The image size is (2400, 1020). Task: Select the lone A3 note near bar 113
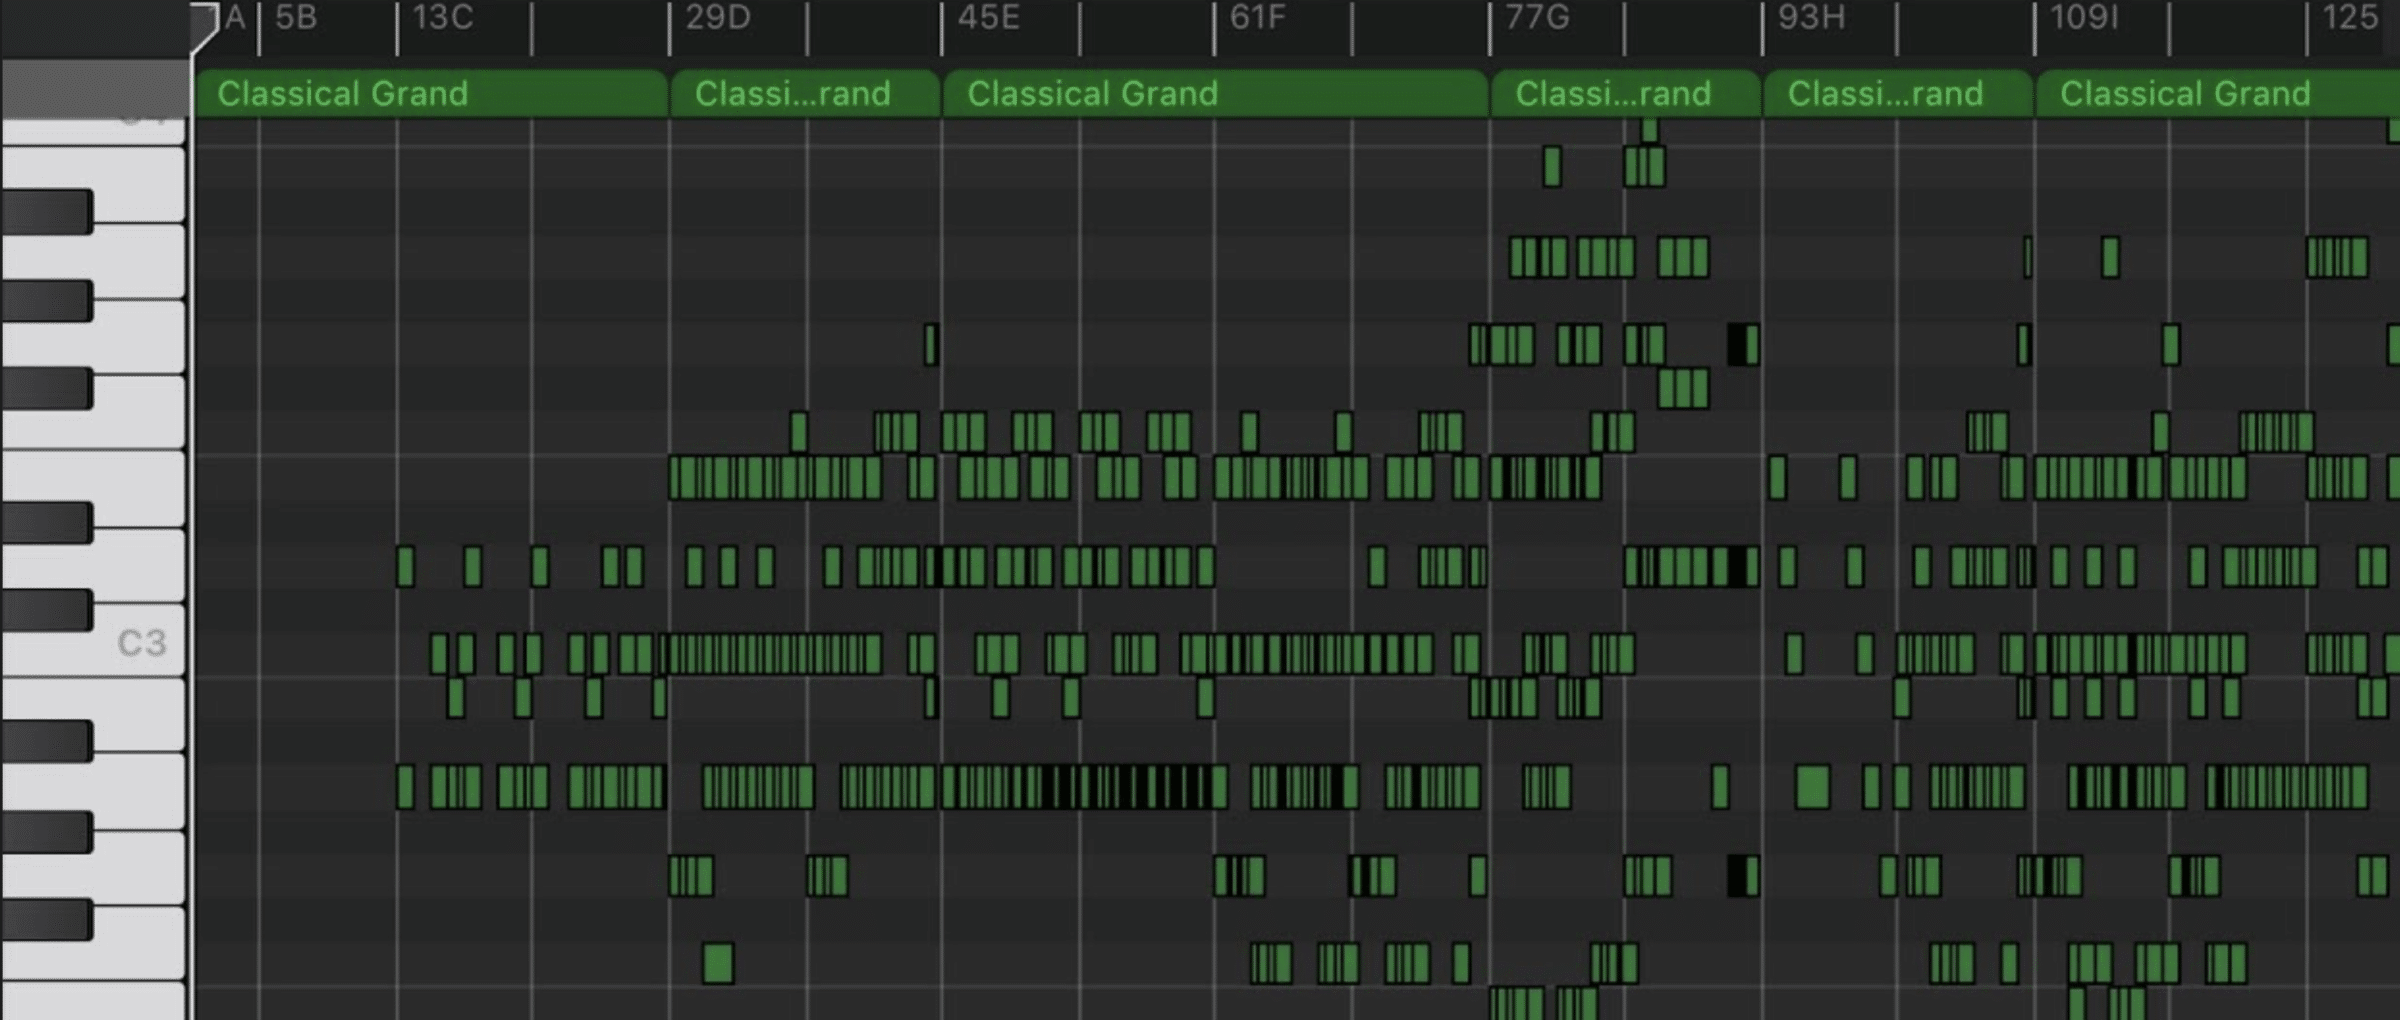point(2110,257)
